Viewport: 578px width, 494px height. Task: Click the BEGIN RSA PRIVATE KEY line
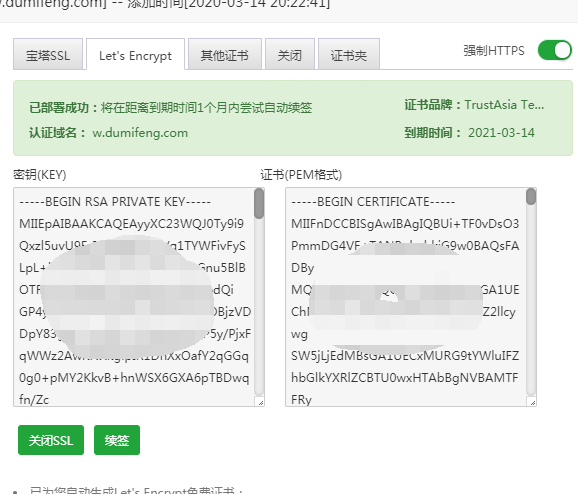(115, 202)
